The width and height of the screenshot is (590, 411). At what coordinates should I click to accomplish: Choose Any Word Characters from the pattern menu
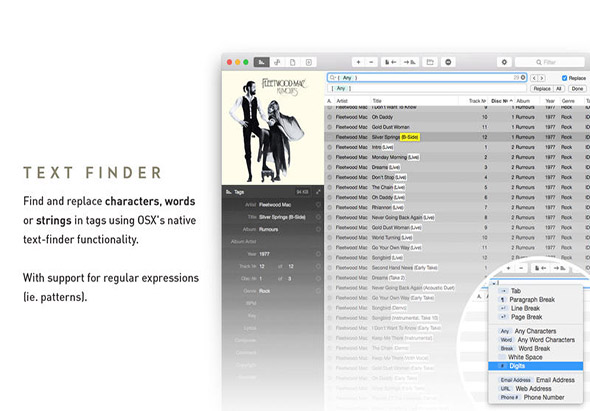(535, 340)
